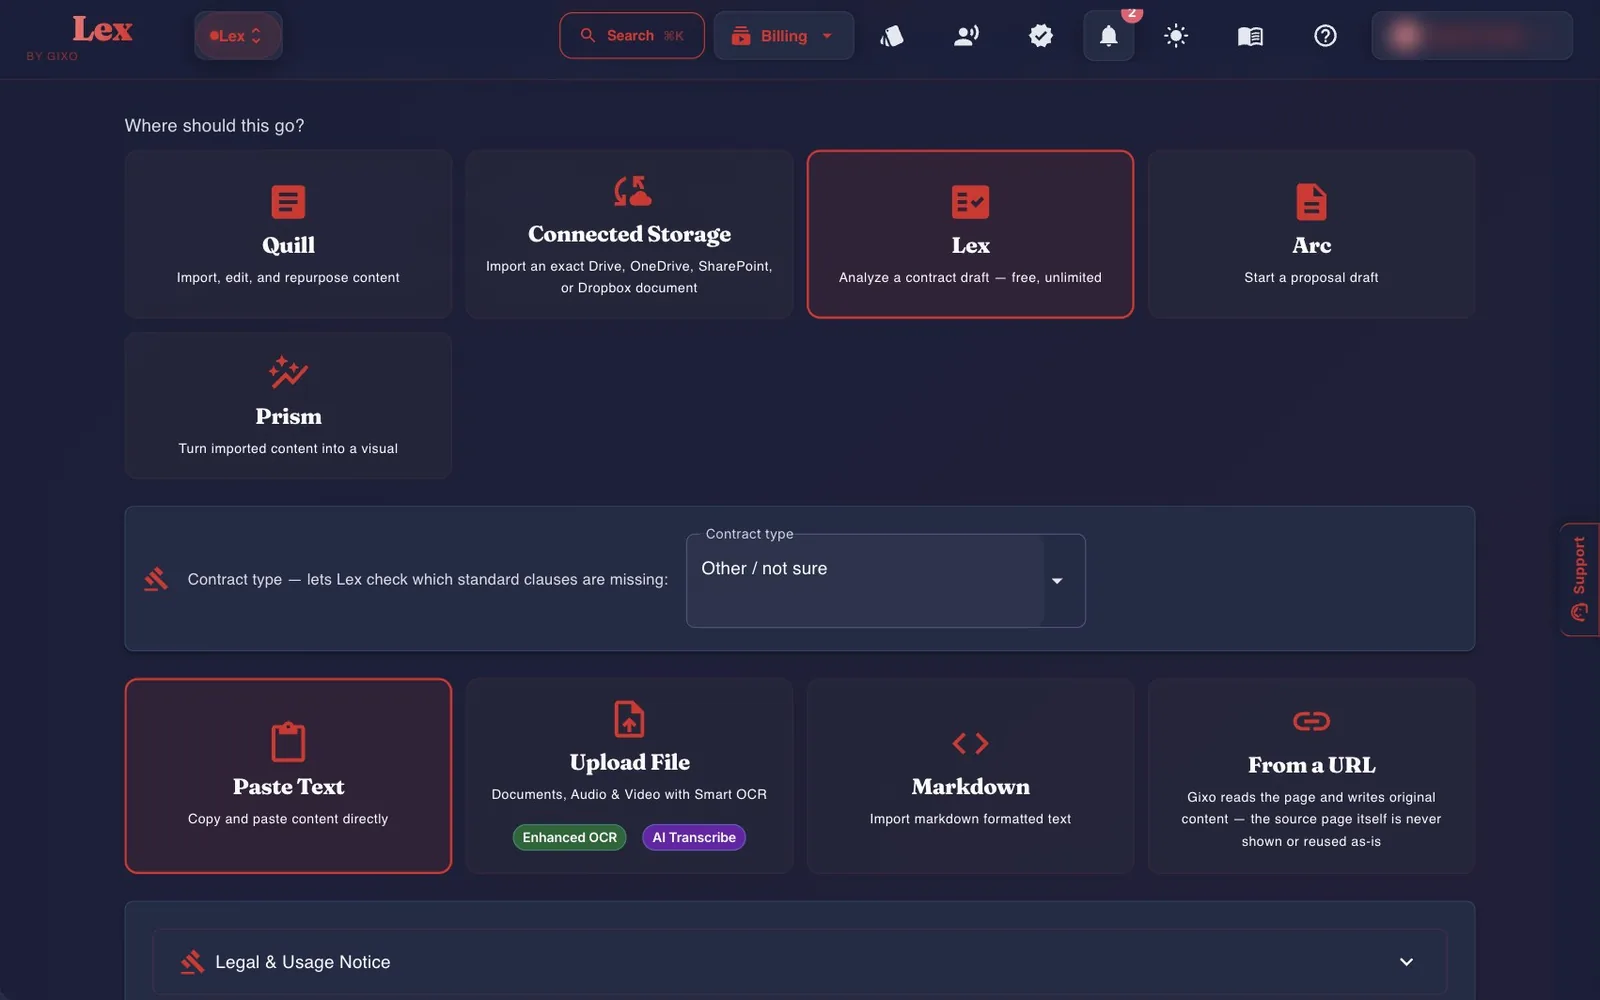
Task: Click "Analyze a contract draft — free, unlimited" text
Action: point(970,278)
